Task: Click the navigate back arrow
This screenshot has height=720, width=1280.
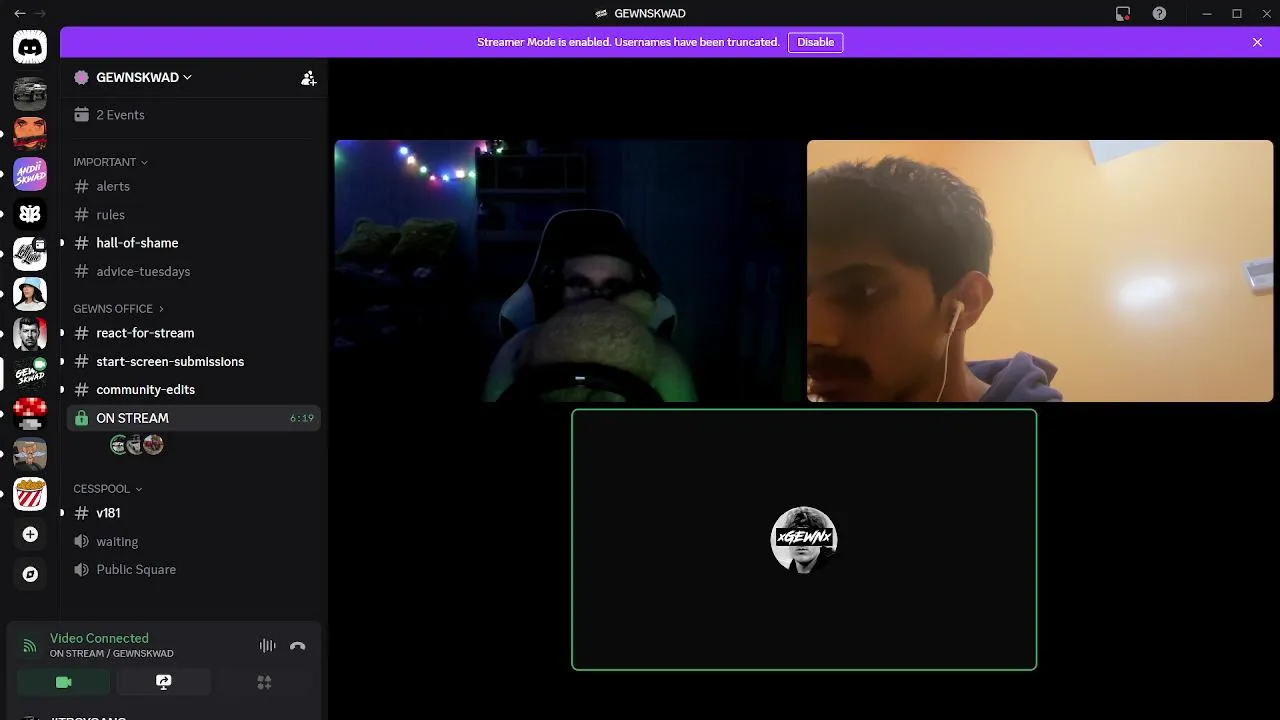Action: (x=19, y=13)
